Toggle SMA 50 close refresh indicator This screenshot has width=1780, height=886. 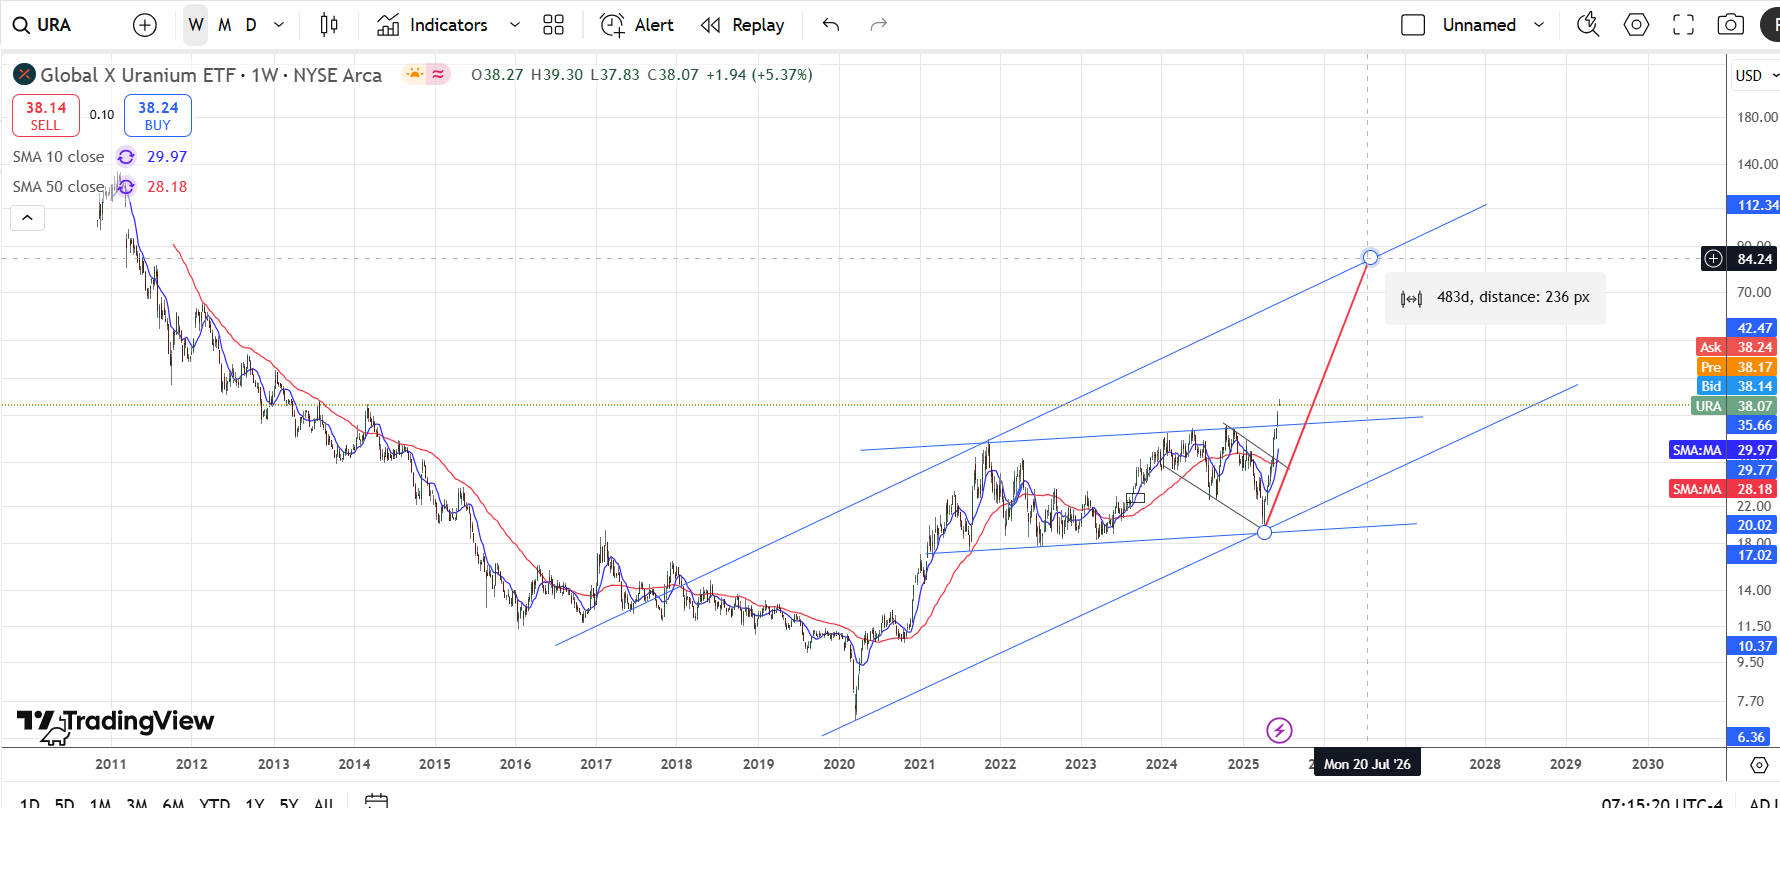126,187
